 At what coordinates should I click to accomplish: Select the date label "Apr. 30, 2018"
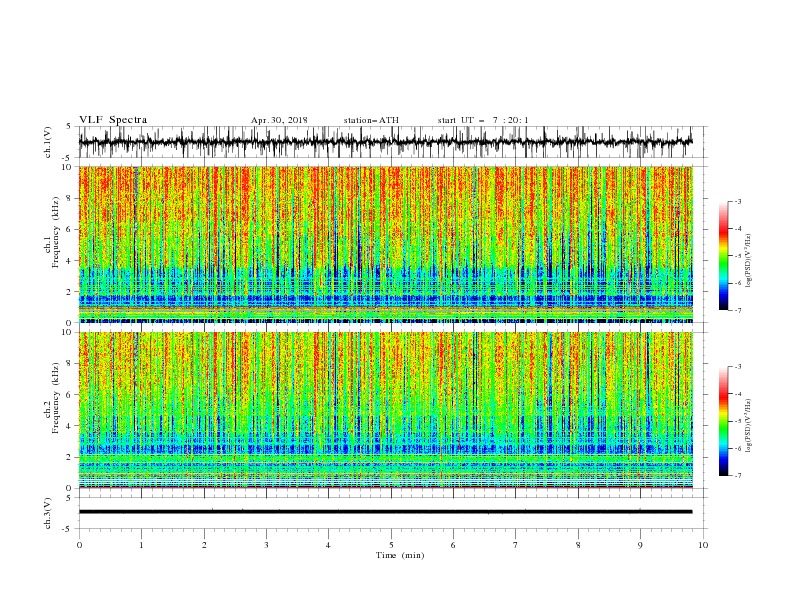click(x=279, y=120)
